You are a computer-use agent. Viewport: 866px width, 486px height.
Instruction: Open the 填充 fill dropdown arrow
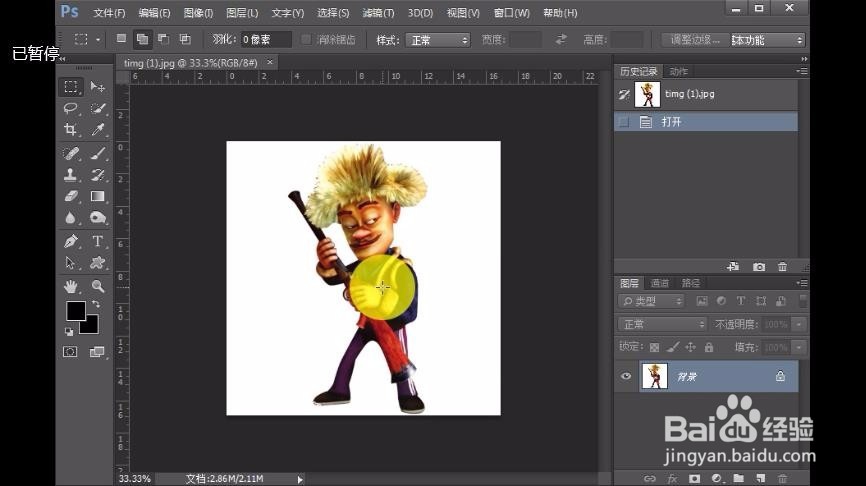click(x=799, y=347)
